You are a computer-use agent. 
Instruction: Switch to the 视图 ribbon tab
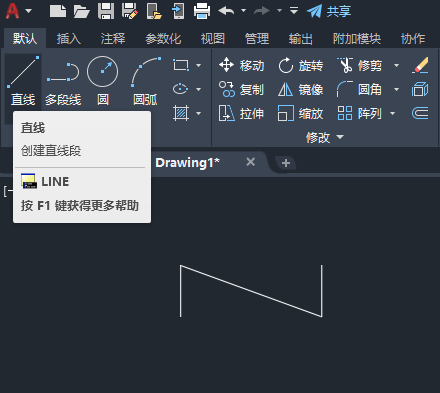coord(213,39)
